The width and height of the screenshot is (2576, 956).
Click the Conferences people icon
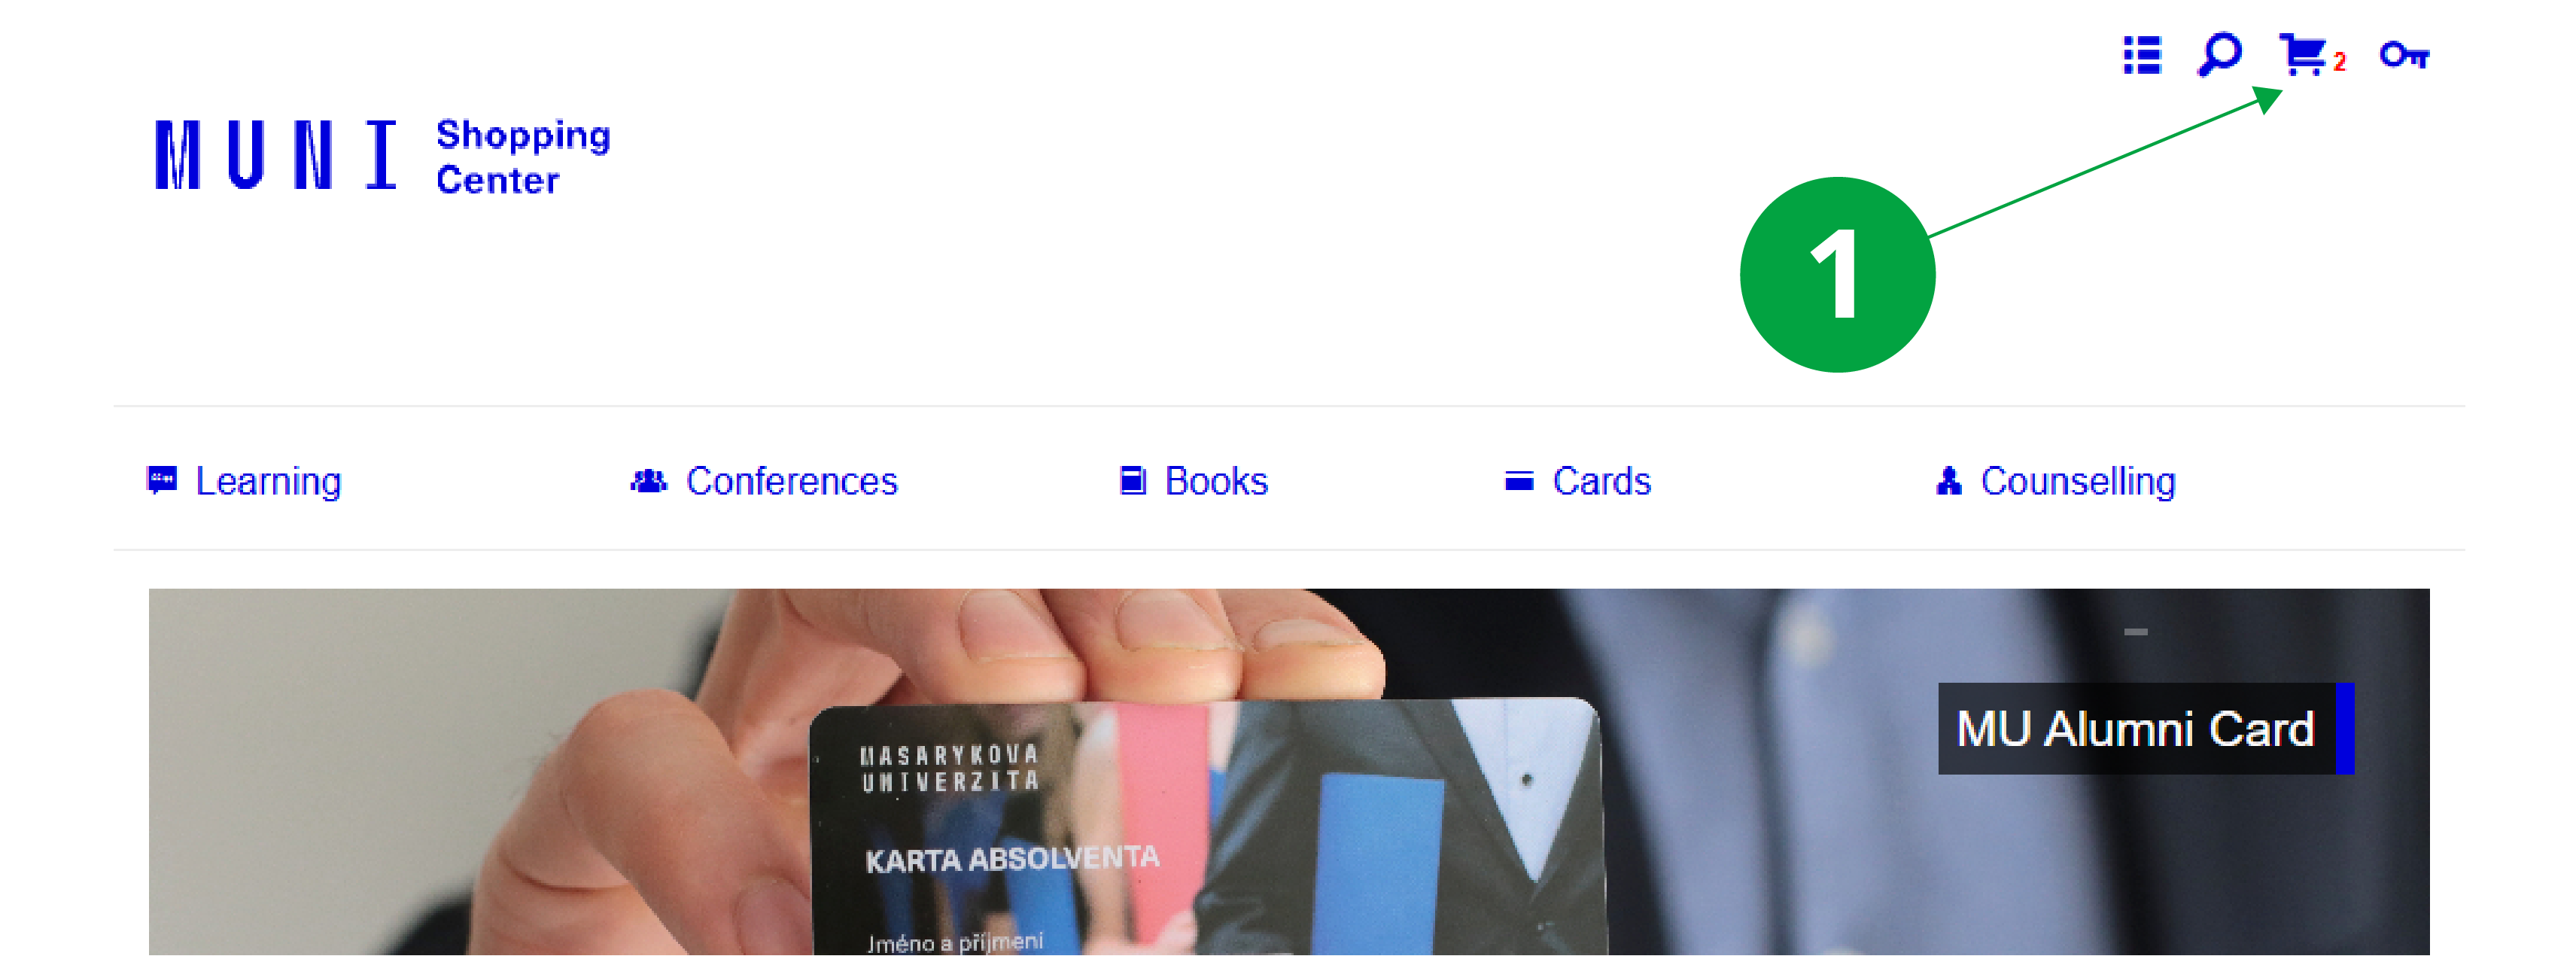point(648,481)
